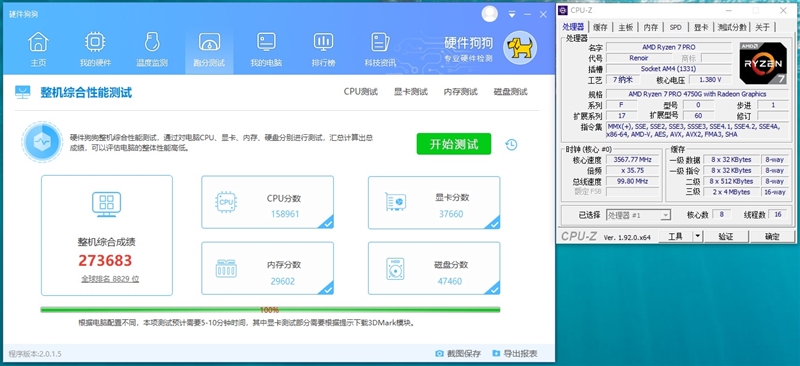Select the 测试分数 tab in CPU-Z
The height and width of the screenshot is (366, 800).
(732, 28)
